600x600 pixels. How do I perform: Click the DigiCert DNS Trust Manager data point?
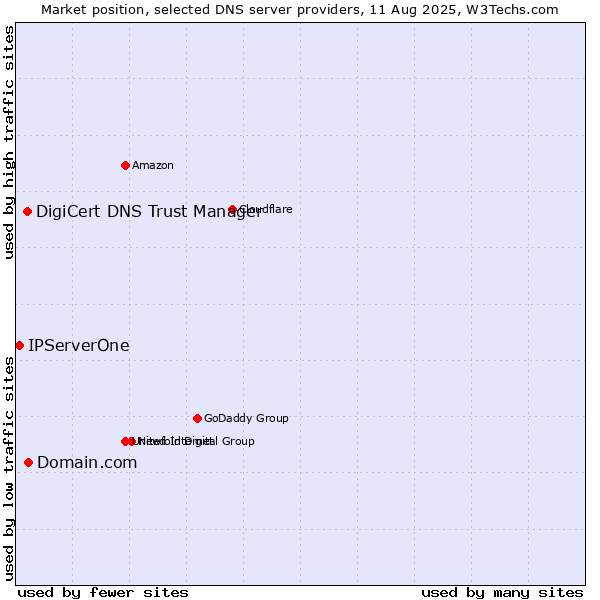27,212
